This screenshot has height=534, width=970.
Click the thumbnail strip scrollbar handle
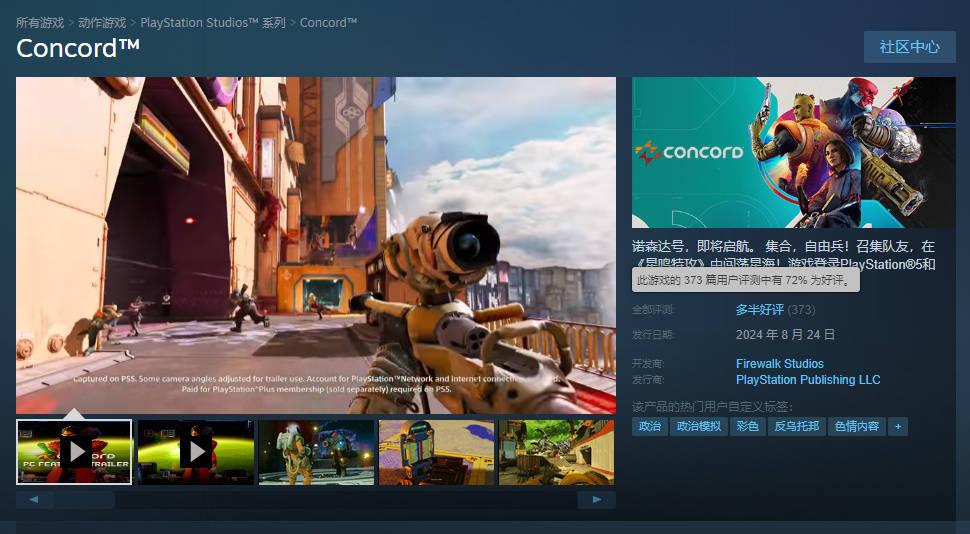coord(85,499)
